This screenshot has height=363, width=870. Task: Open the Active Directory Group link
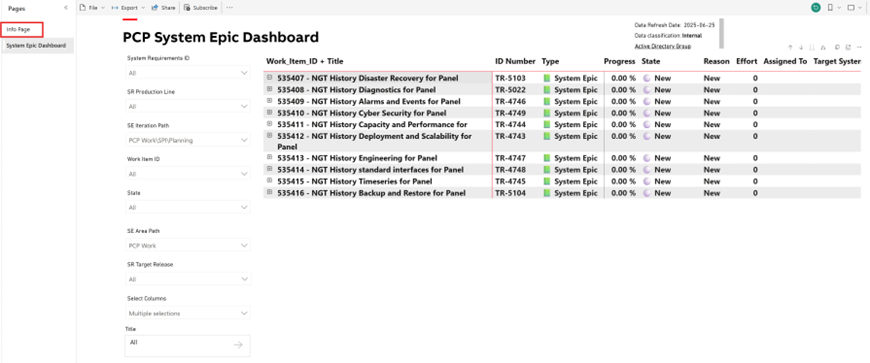point(662,46)
